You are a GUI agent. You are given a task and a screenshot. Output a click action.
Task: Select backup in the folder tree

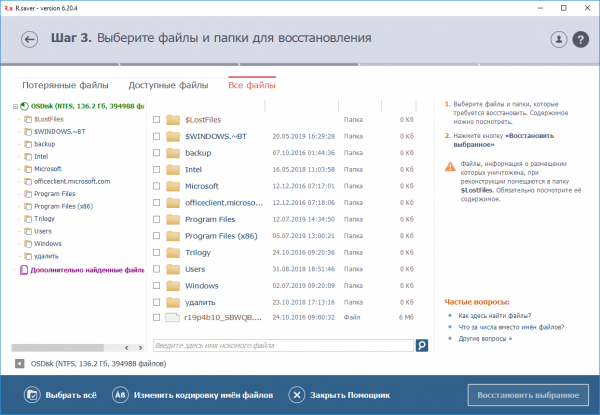coord(44,144)
